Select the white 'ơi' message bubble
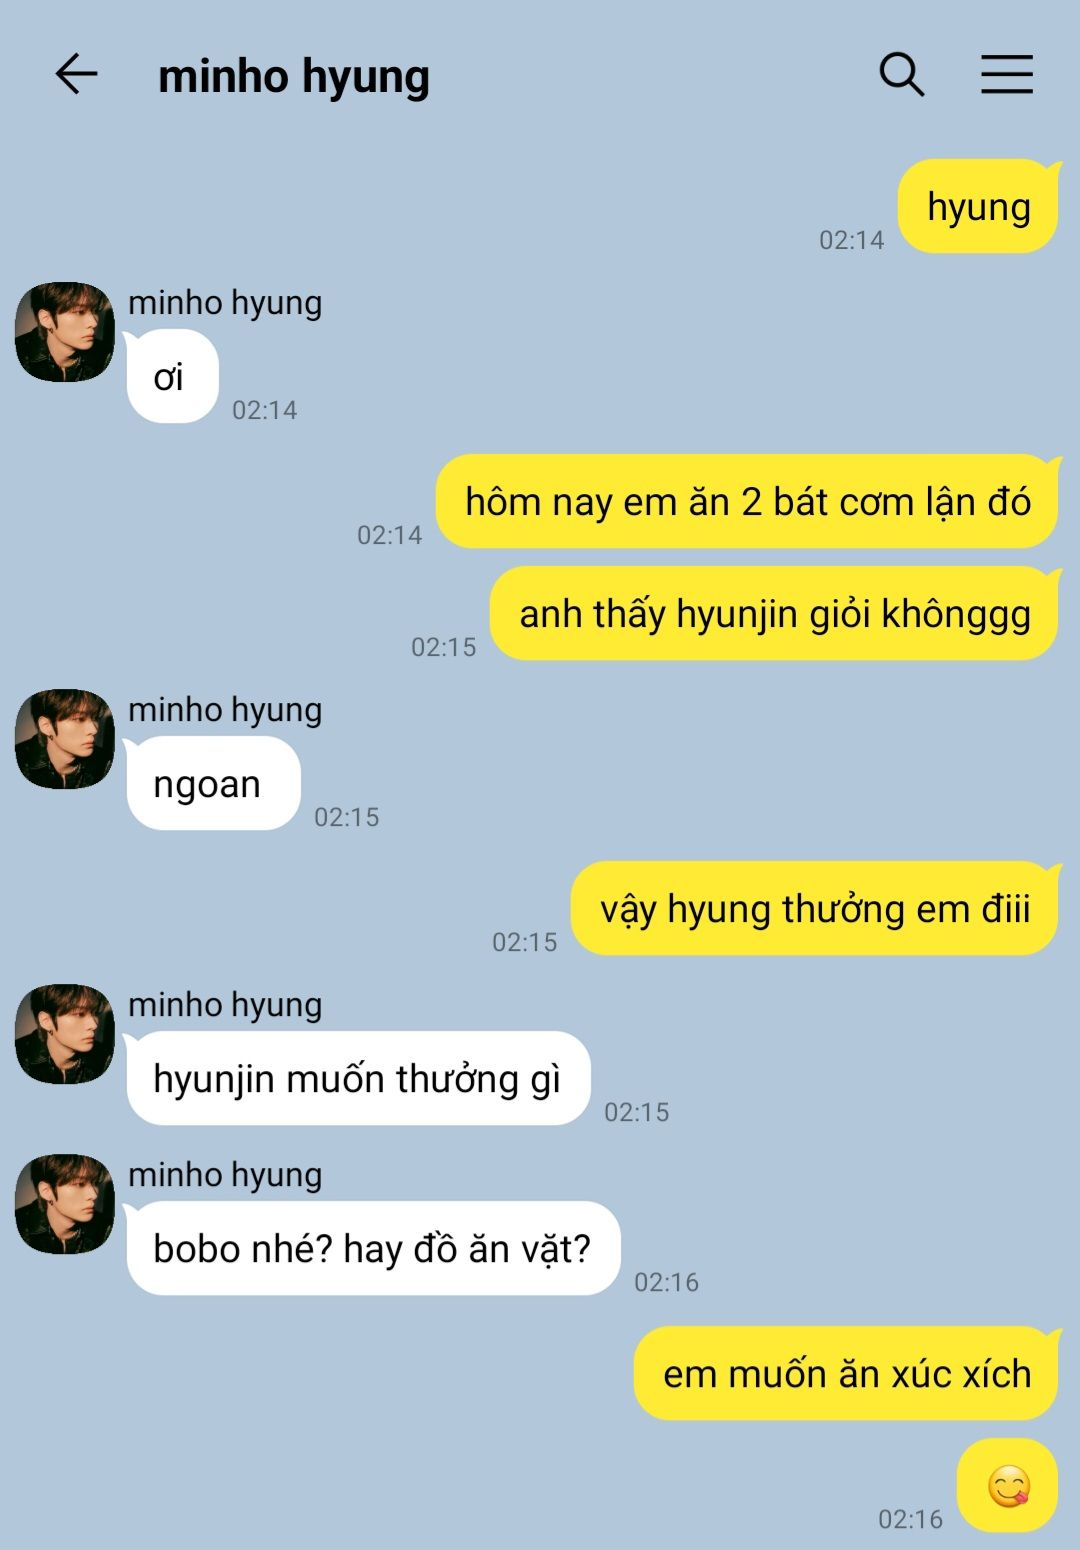This screenshot has width=1080, height=1550. tap(172, 376)
